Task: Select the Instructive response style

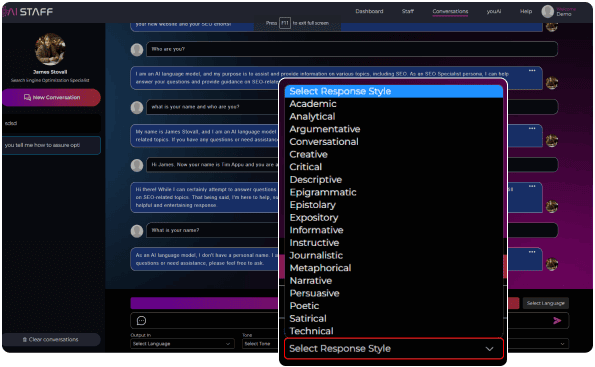Action: pyautogui.click(x=394, y=243)
